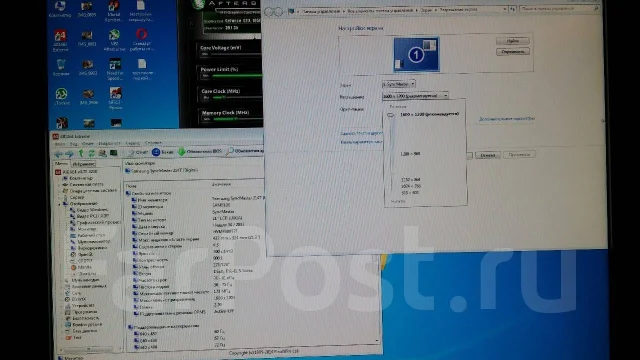Image resolution: width=640 pixels, height=360 pixels.
Task: Select Мультимонитор in the AIDA64 tree
Action: click(x=90, y=242)
